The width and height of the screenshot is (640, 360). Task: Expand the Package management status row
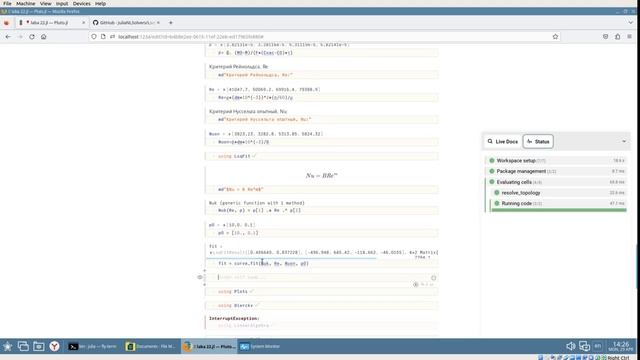558,171
